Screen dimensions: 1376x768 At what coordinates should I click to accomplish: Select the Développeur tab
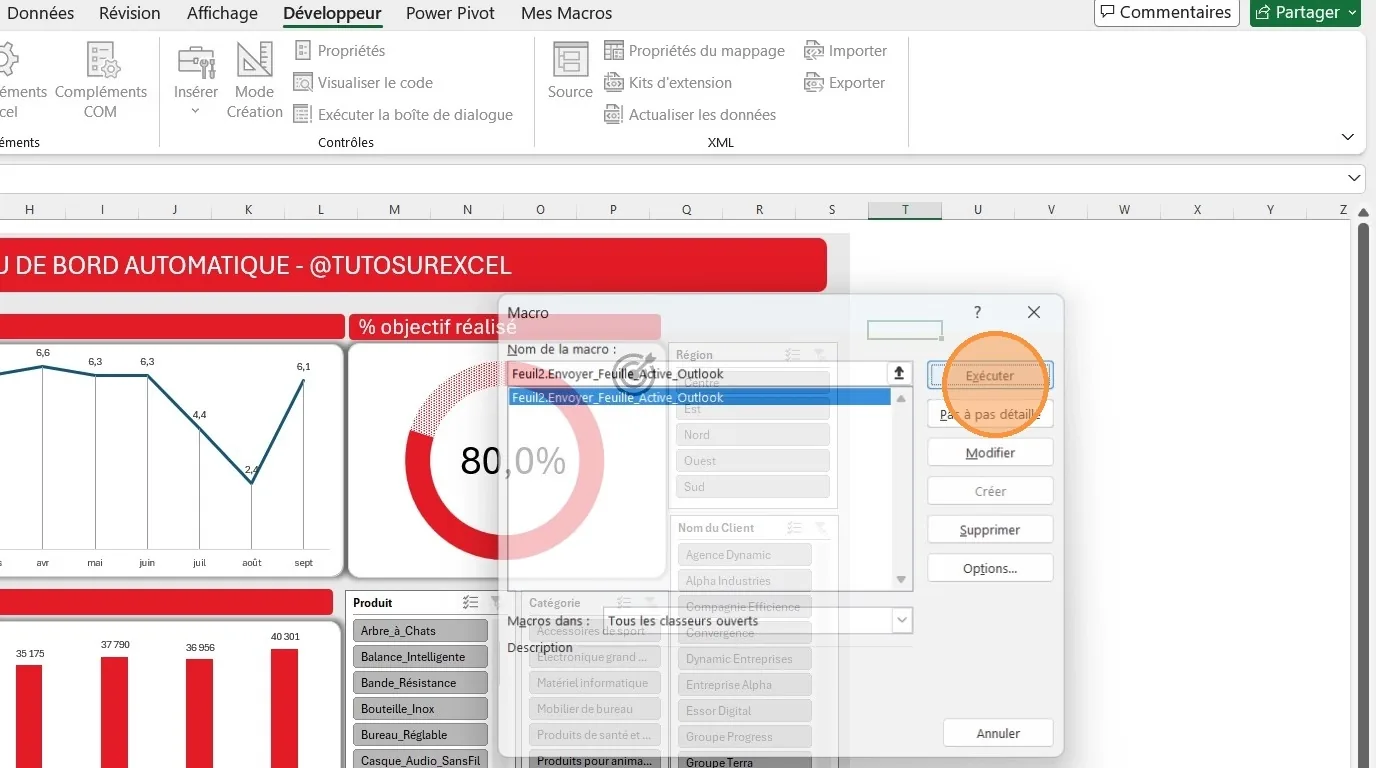pyautogui.click(x=332, y=13)
